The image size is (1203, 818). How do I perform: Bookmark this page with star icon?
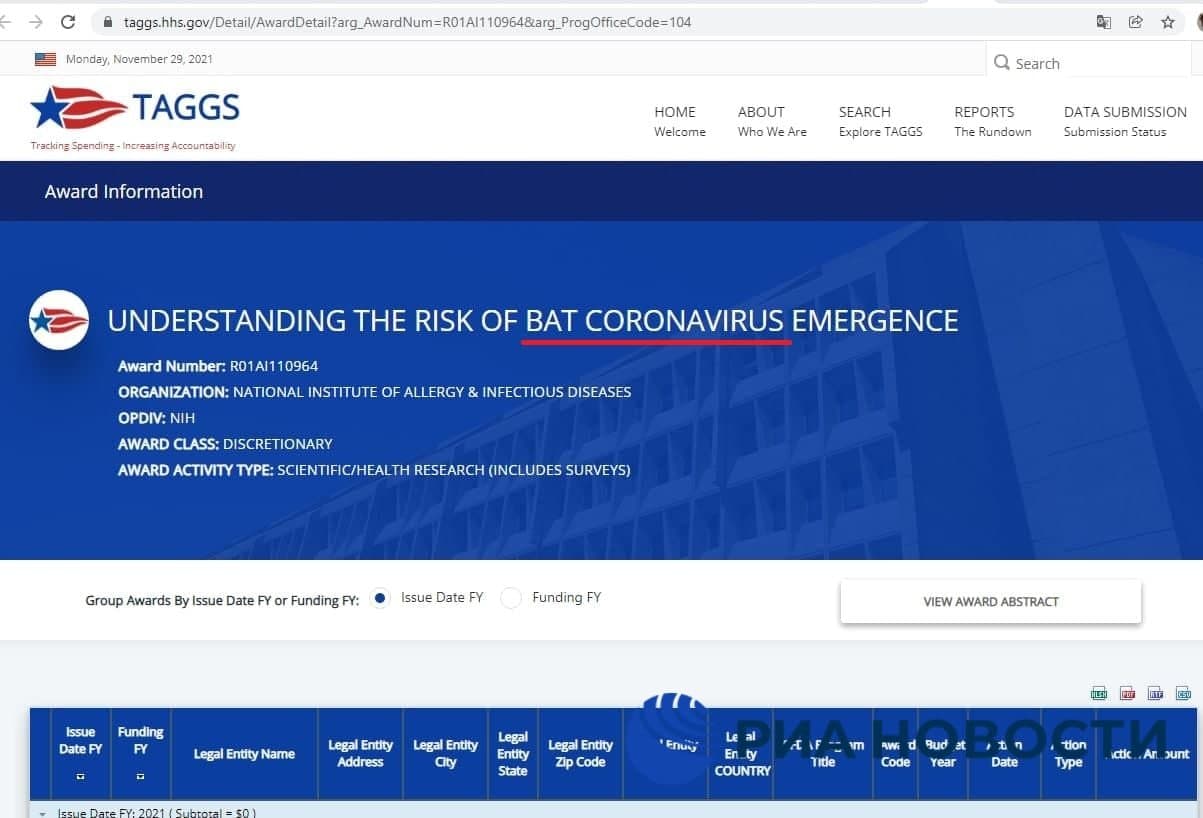pos(1167,22)
